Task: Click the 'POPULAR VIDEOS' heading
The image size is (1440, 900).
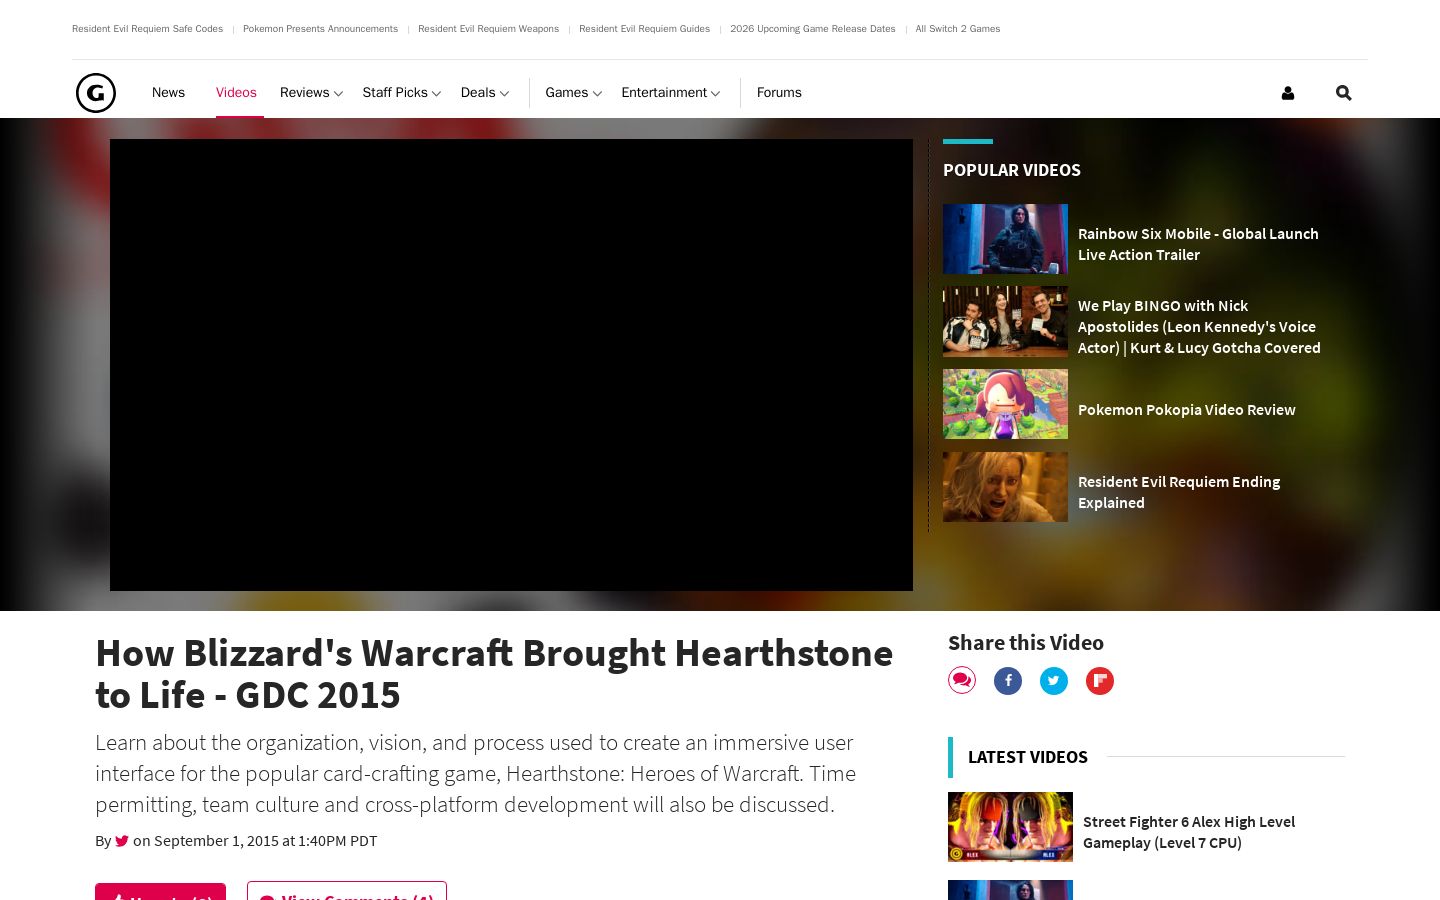Action: tap(1012, 170)
